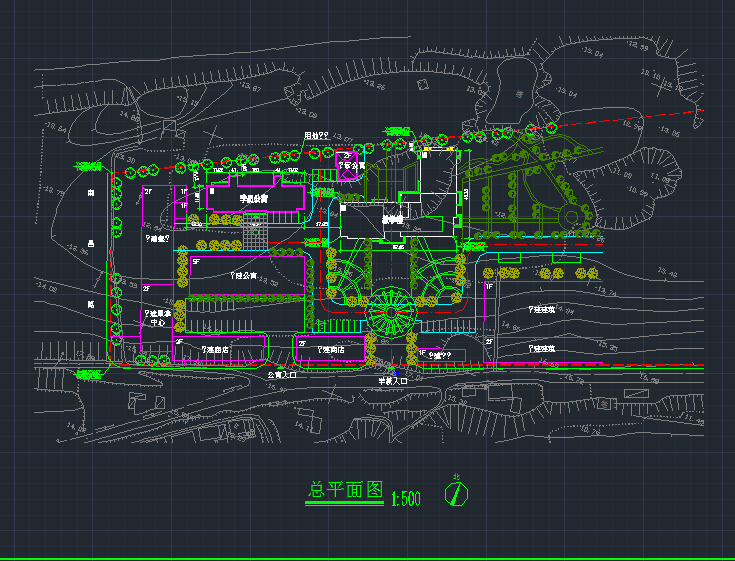Click the magenta outlined teaching building at top
This screenshot has width=735, height=561.
click(254, 198)
